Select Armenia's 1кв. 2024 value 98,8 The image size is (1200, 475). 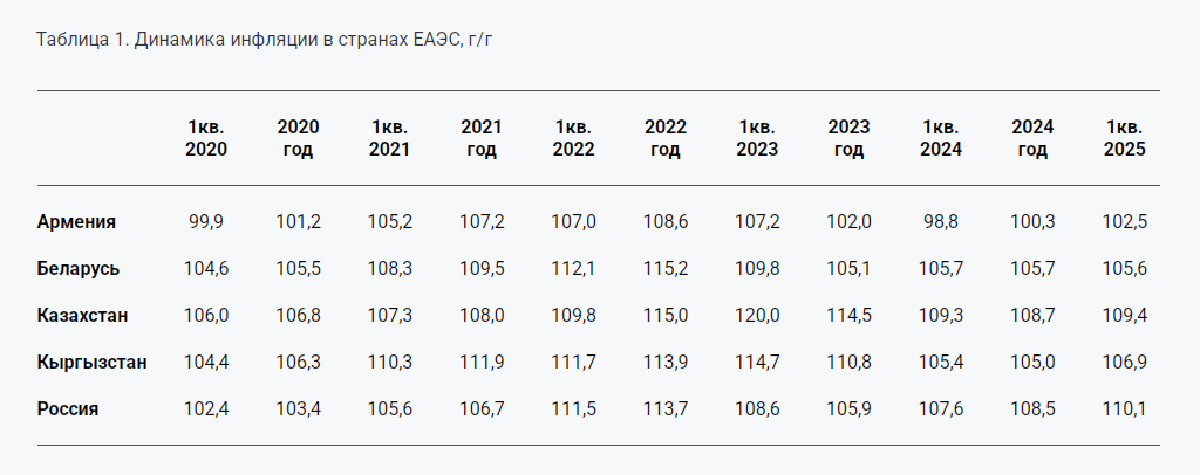click(x=941, y=222)
